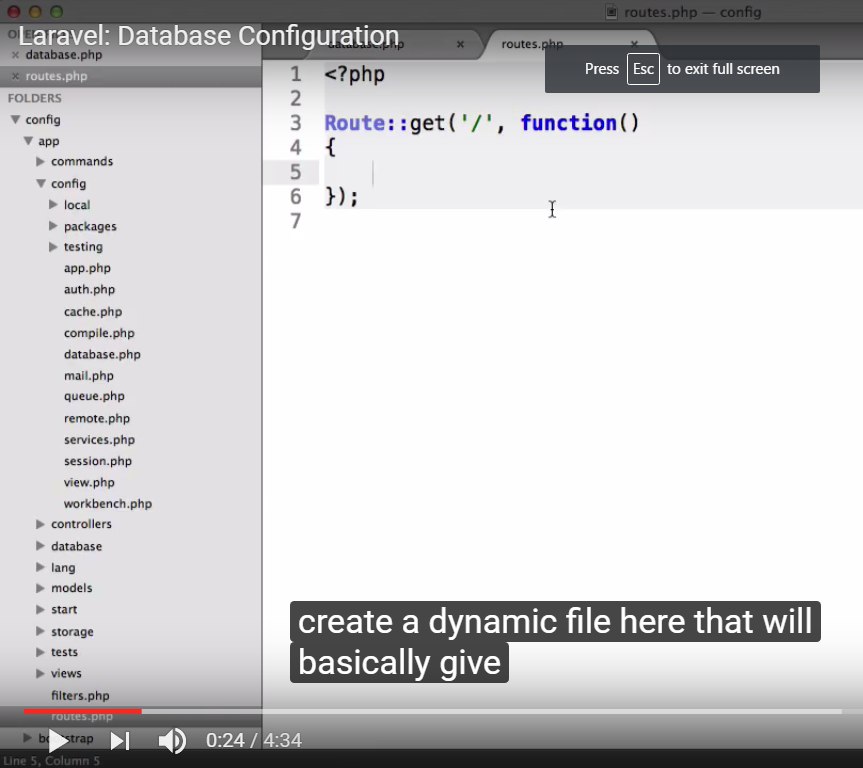Open workbench.php in the sidebar
Screen dimensions: 863x768
108,504
